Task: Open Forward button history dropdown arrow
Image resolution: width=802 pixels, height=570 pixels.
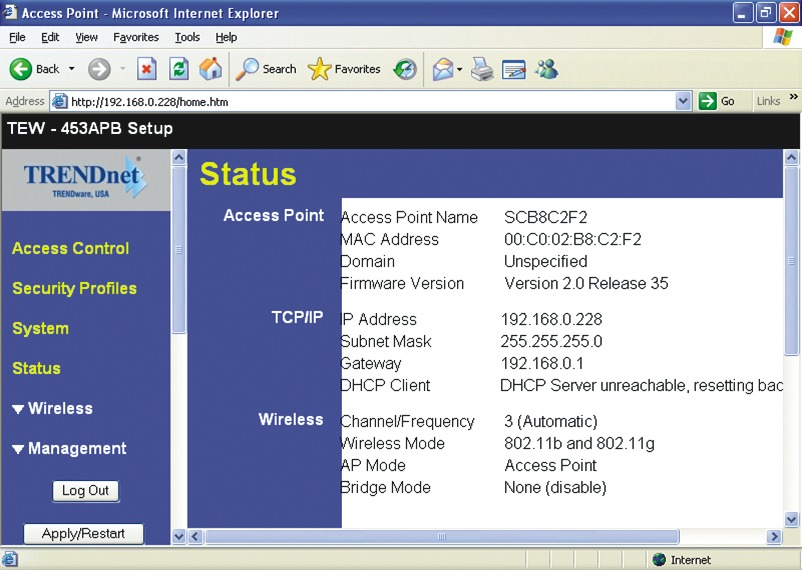Action: coord(123,69)
